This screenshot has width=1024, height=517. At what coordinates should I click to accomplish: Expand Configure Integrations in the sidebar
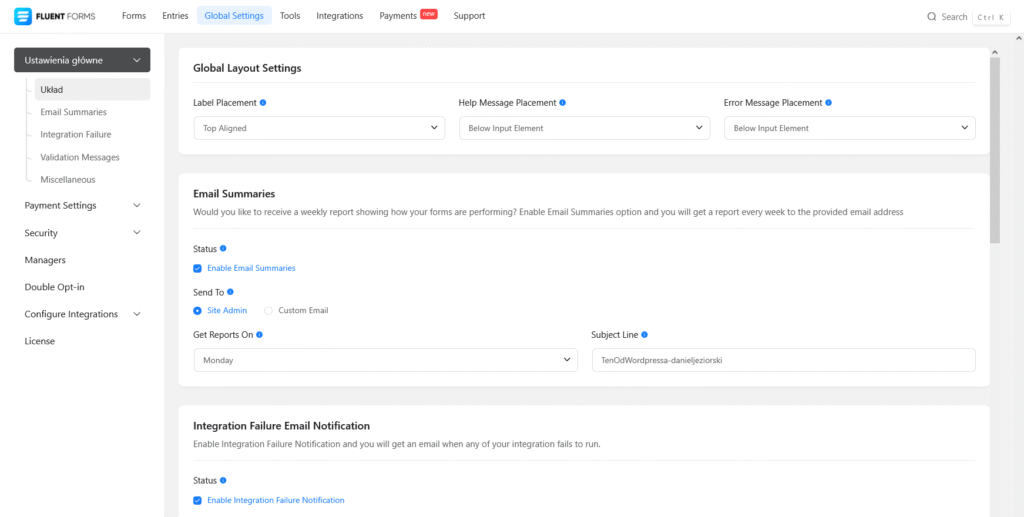(x=82, y=314)
